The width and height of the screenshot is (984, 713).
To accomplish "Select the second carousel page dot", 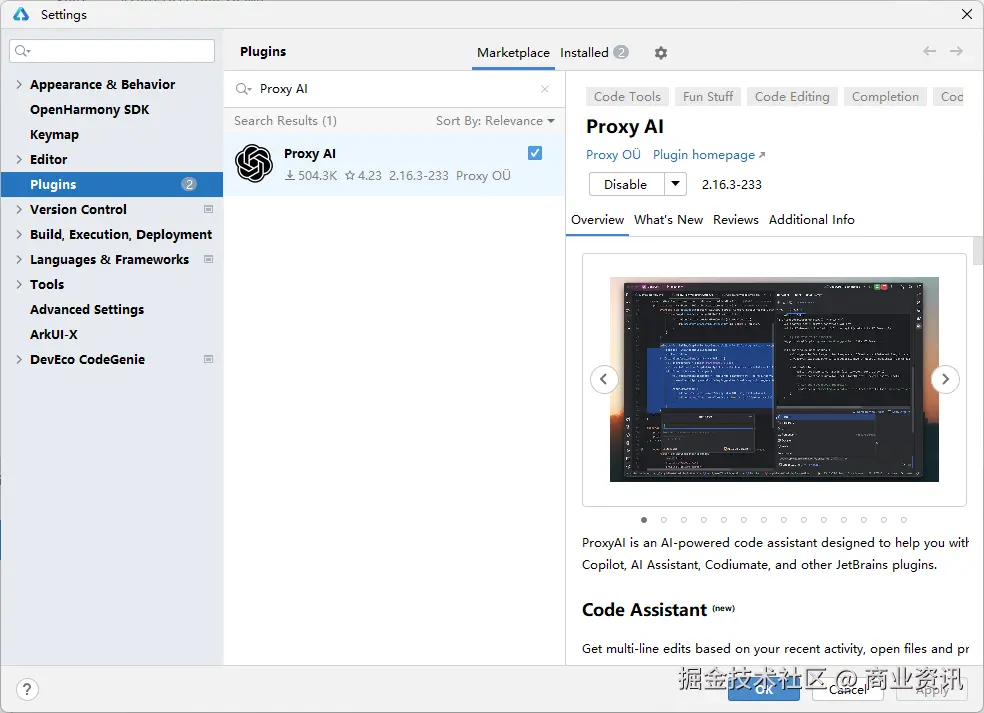I will pos(663,520).
